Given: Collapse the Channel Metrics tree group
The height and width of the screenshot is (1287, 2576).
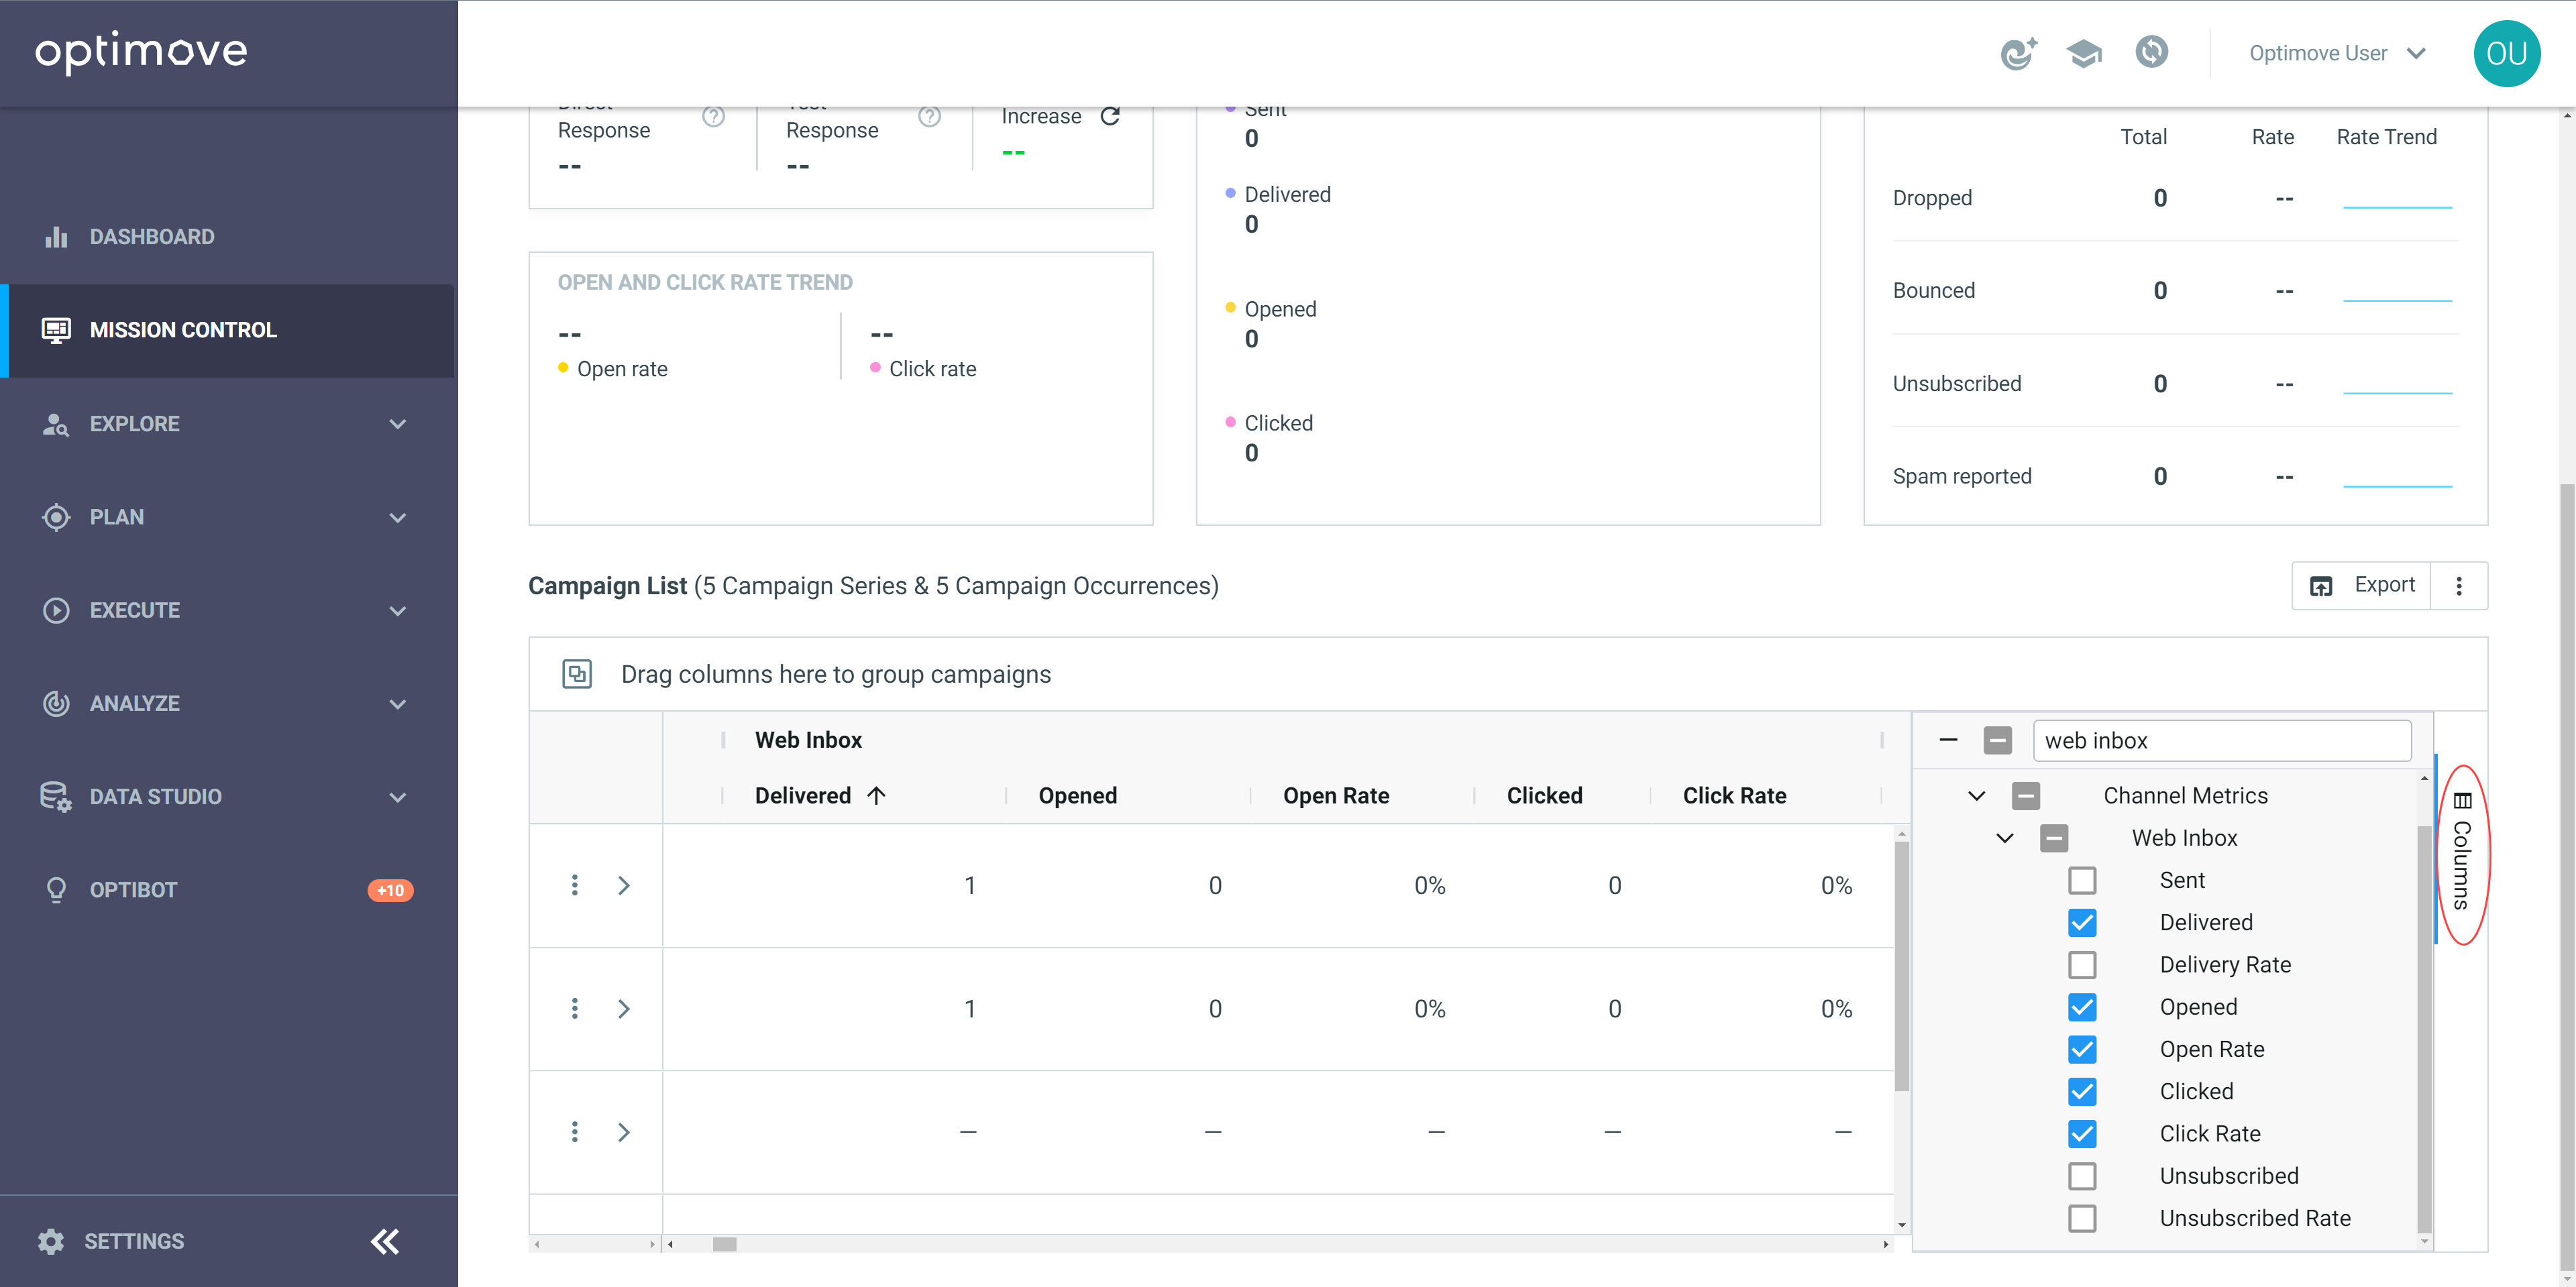Looking at the screenshot, I should 1976,796.
